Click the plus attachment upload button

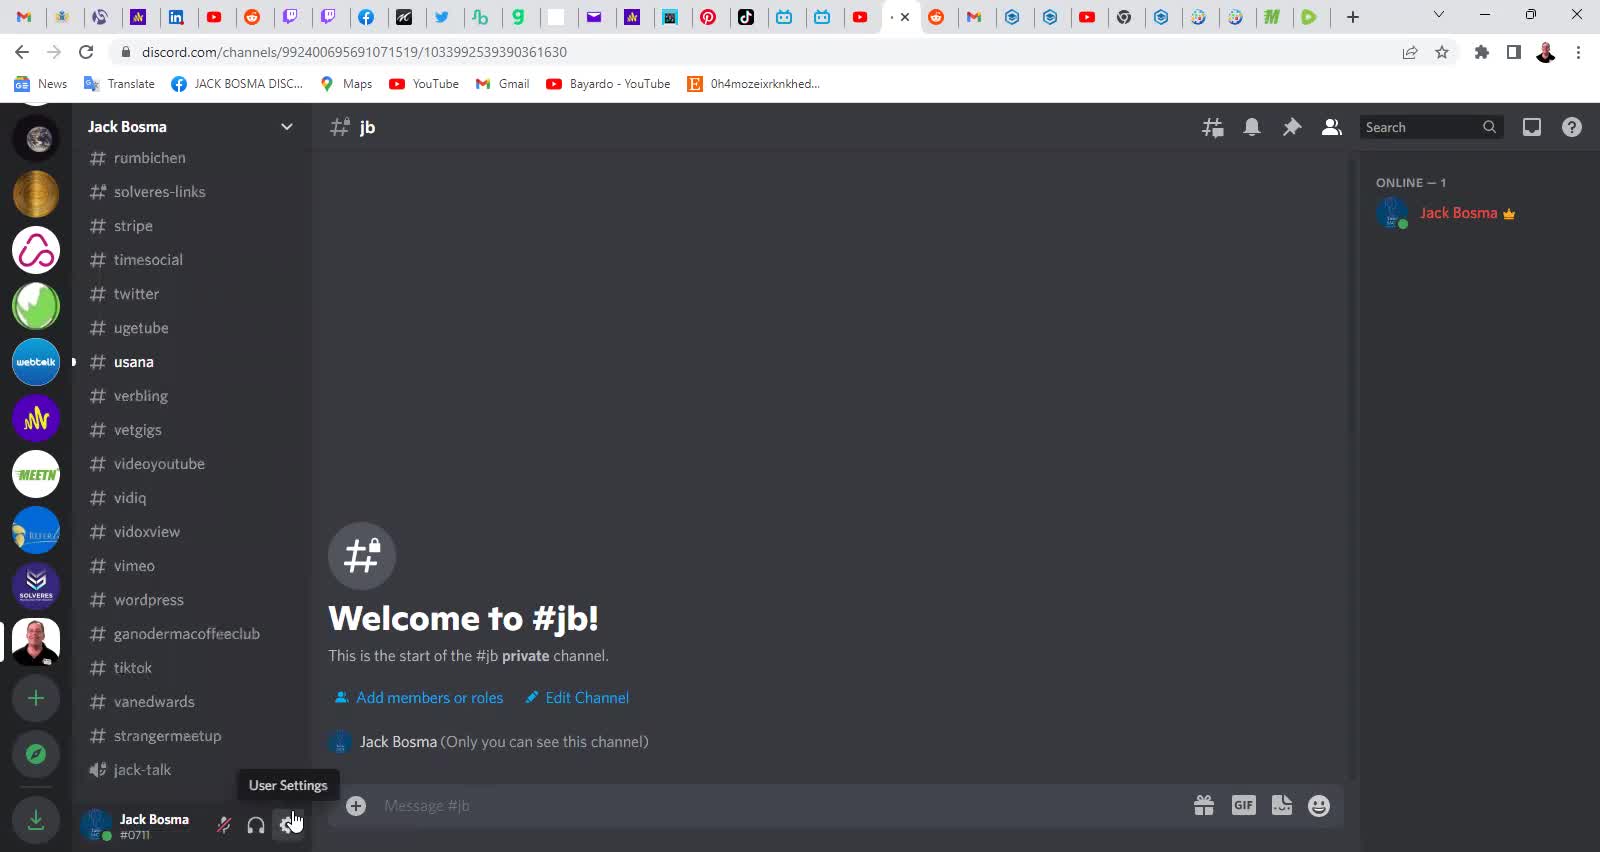(356, 805)
